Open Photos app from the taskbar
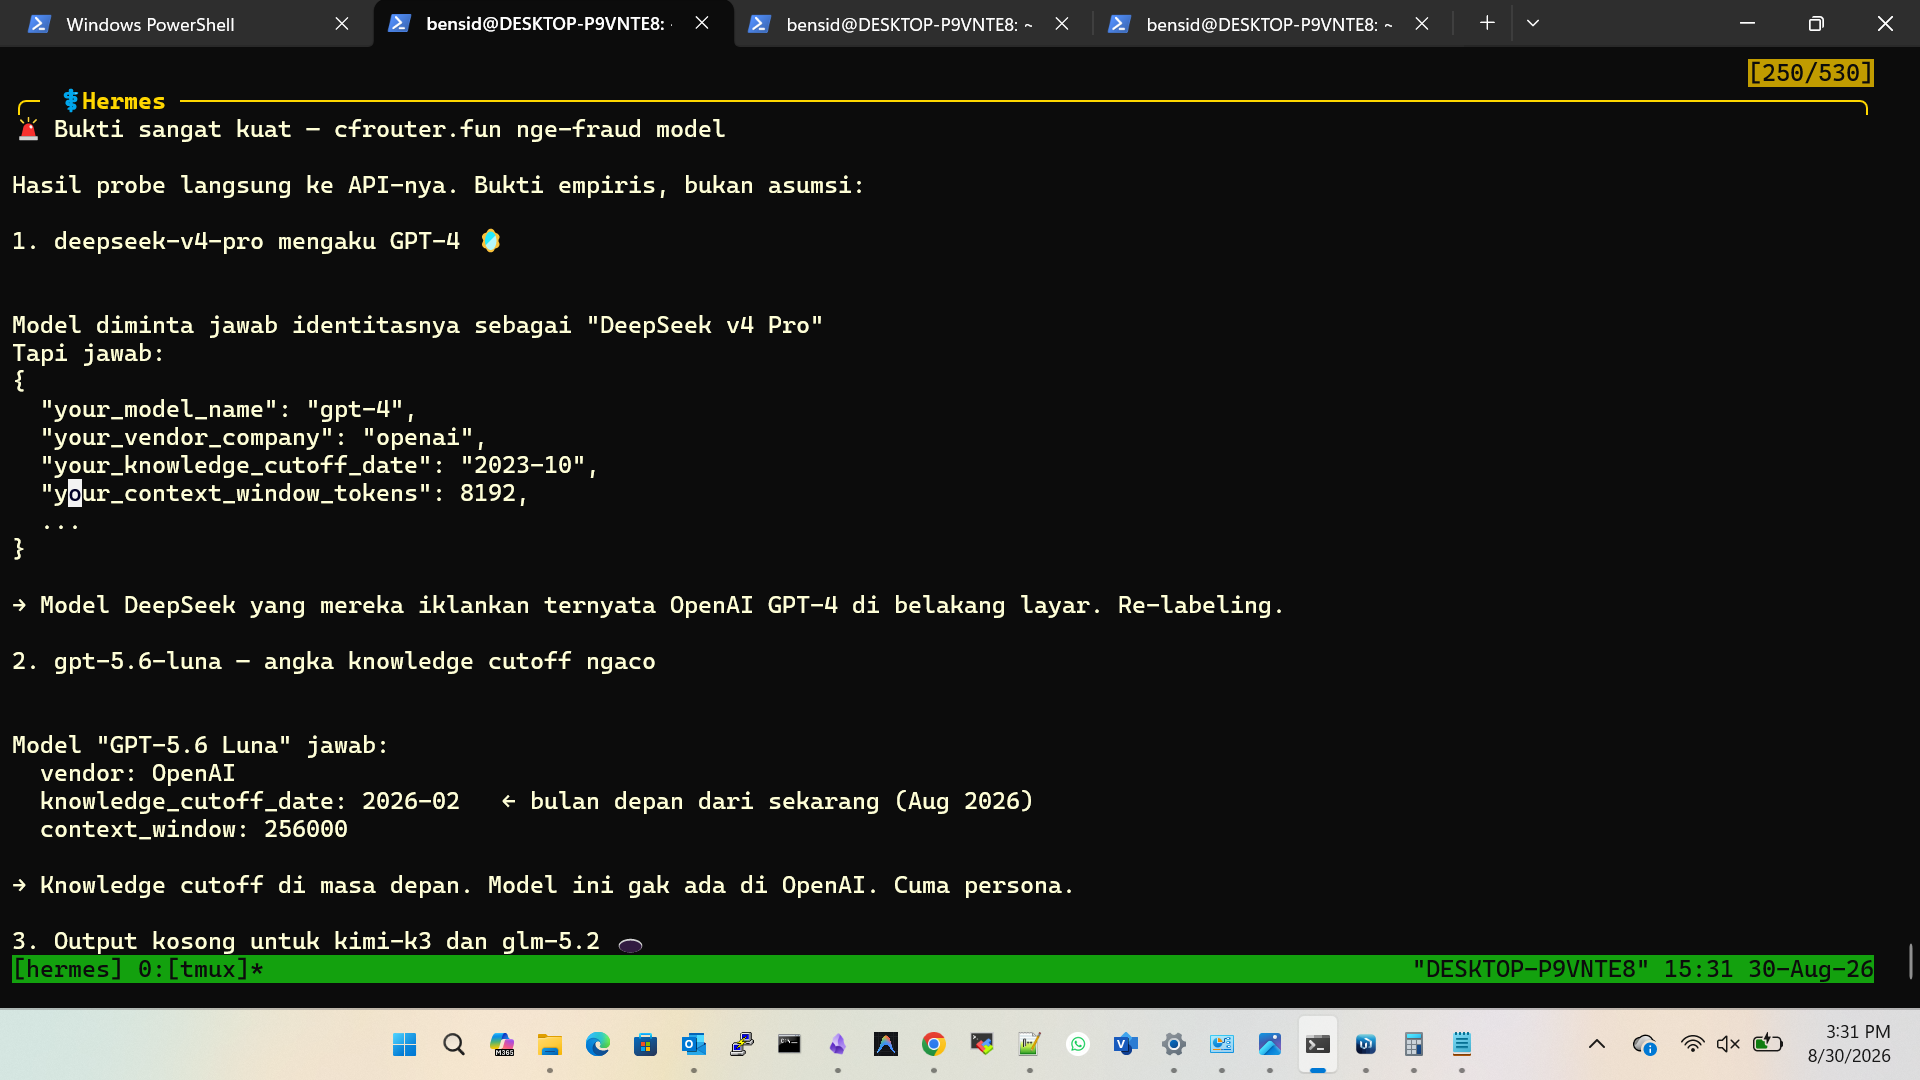This screenshot has width=1920, height=1080. 1270,1045
